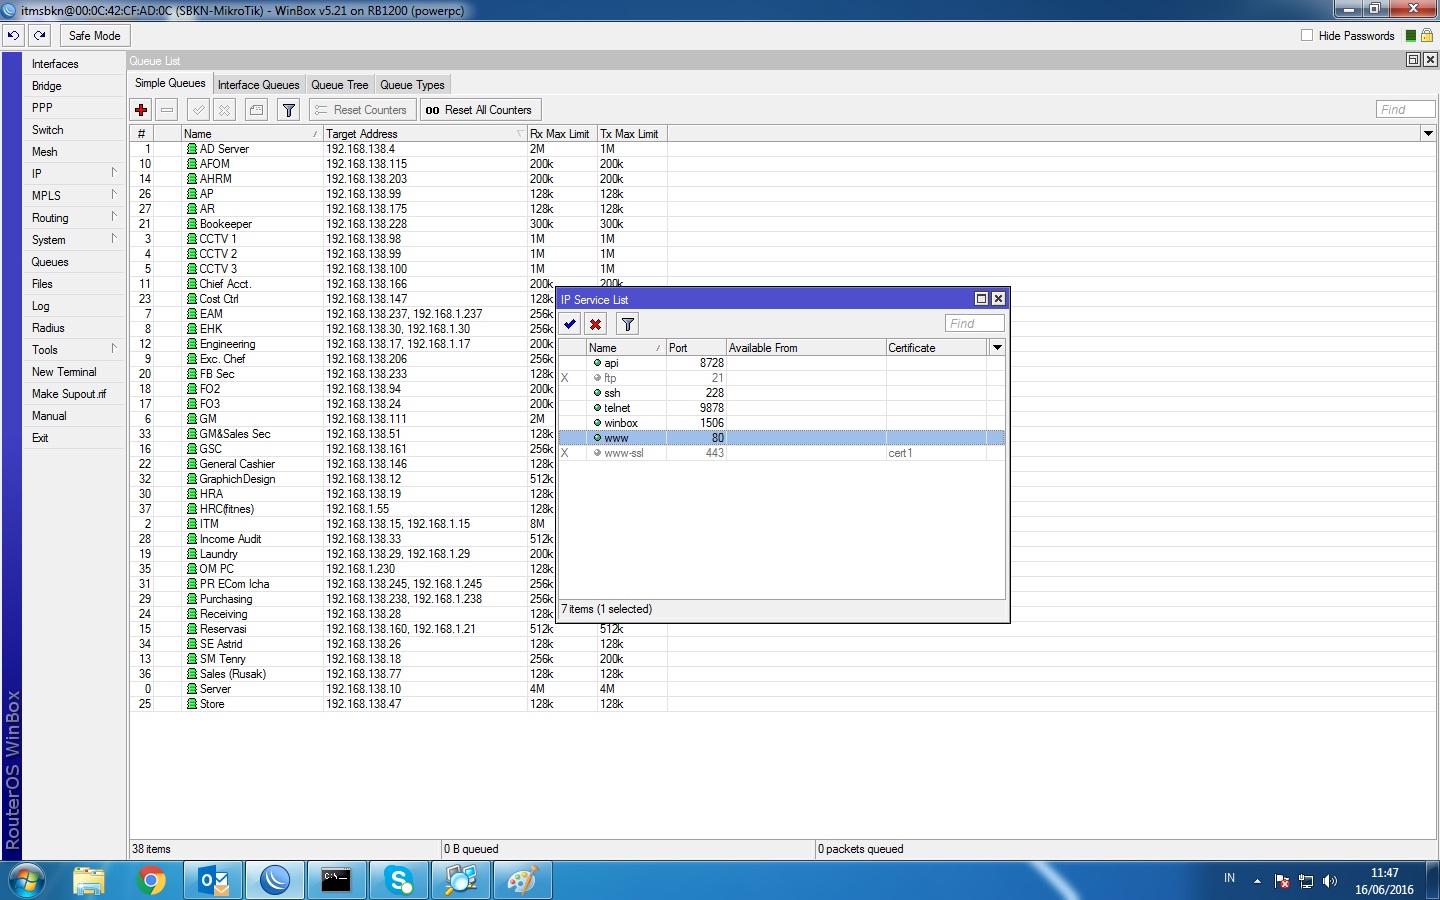Open Paint from taskbar

point(523,881)
